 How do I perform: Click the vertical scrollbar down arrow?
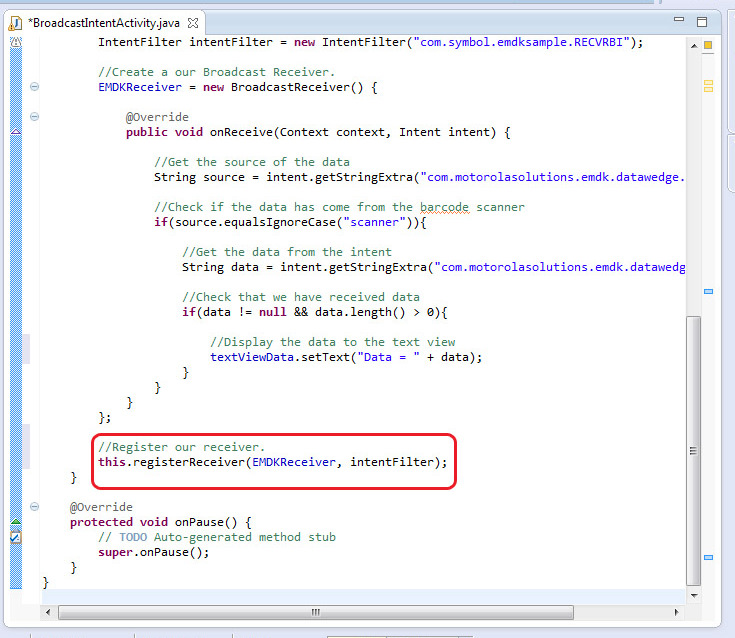pos(693,593)
